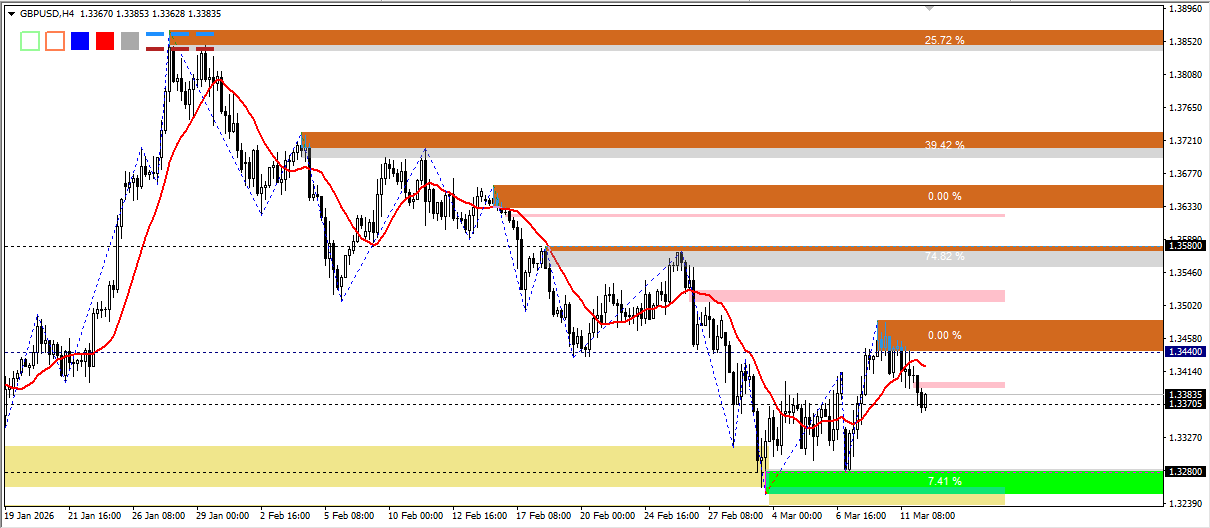
Task: Toggle the light green outlined square button
Action: (x=30, y=41)
